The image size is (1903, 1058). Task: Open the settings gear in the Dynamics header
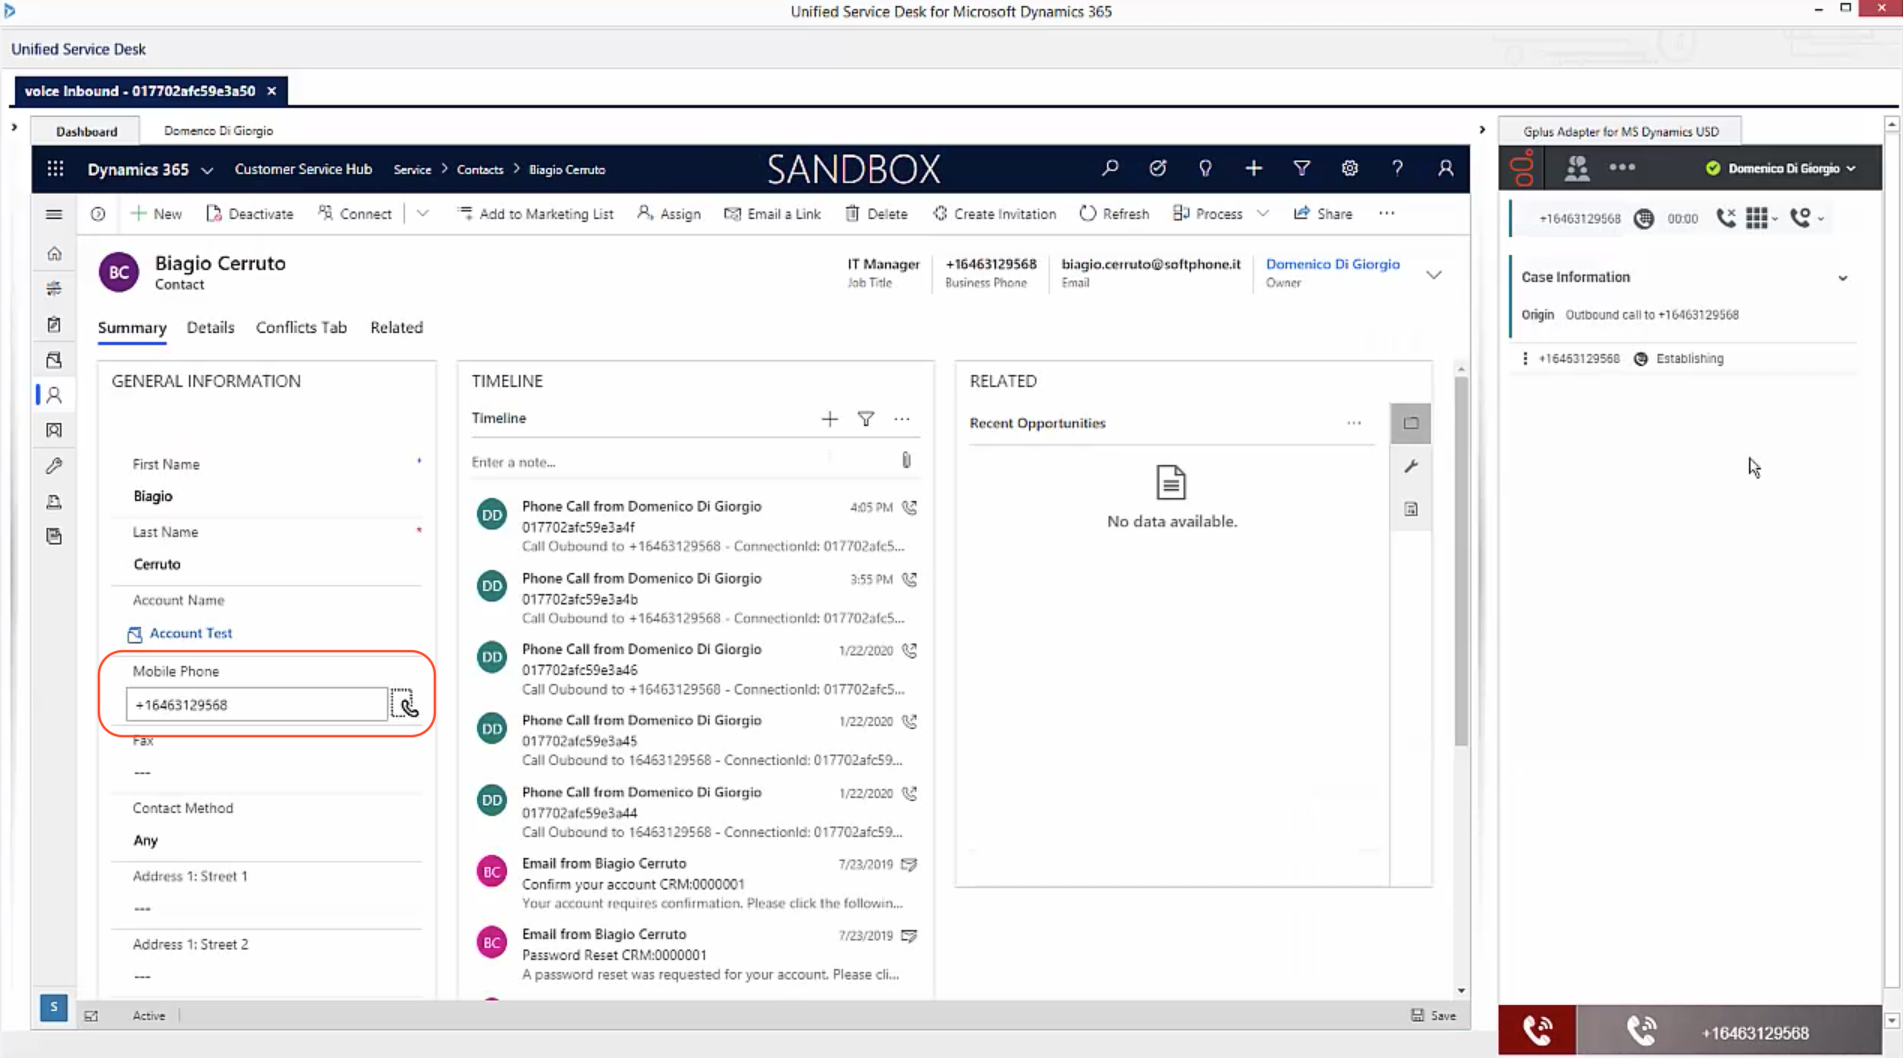(1349, 169)
